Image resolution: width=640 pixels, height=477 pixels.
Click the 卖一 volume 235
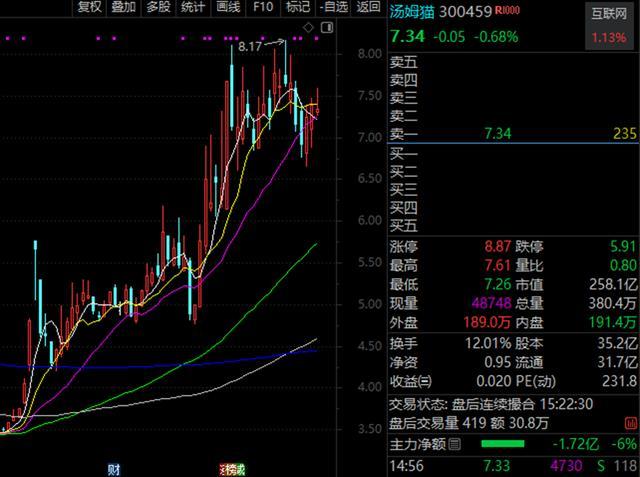coord(625,134)
